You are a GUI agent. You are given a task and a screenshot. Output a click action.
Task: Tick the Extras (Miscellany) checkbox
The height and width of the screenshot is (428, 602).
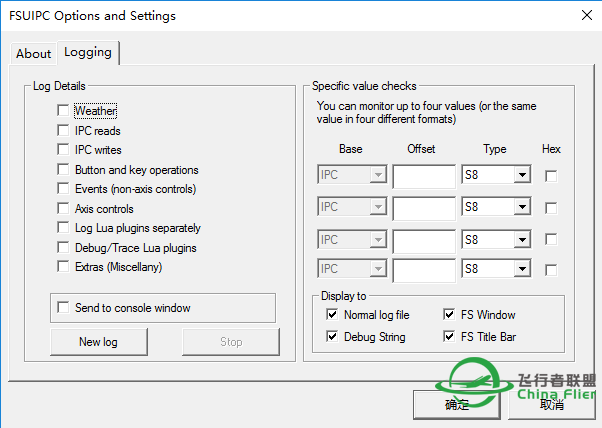click(64, 267)
